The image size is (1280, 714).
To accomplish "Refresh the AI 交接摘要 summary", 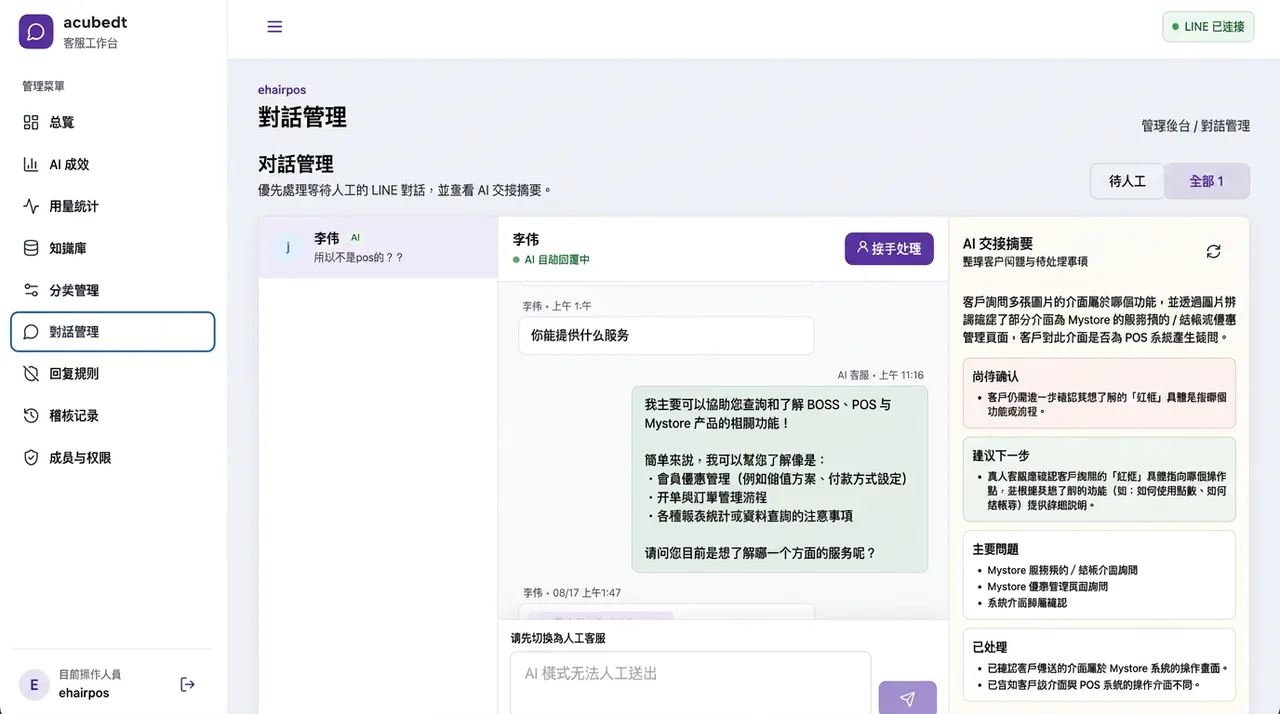I will [1213, 252].
